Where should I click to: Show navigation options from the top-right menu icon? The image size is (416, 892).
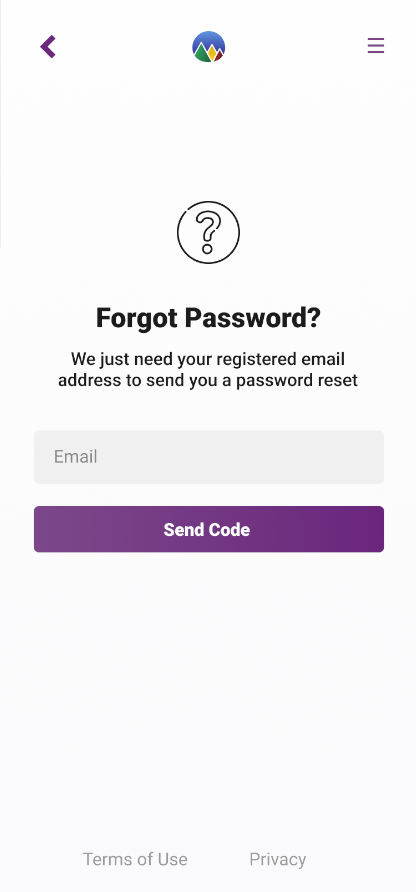(x=376, y=46)
